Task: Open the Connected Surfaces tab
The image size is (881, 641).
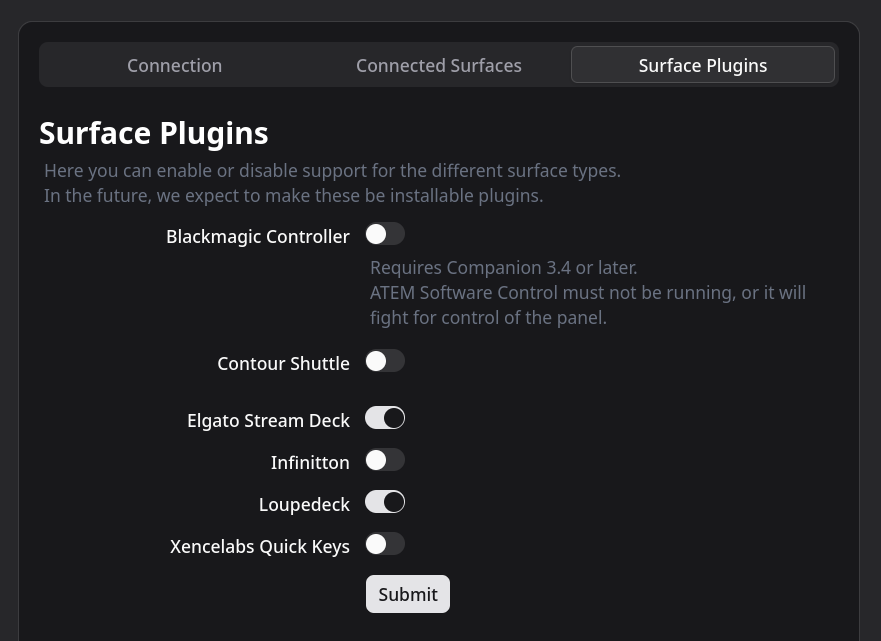Action: [438, 65]
